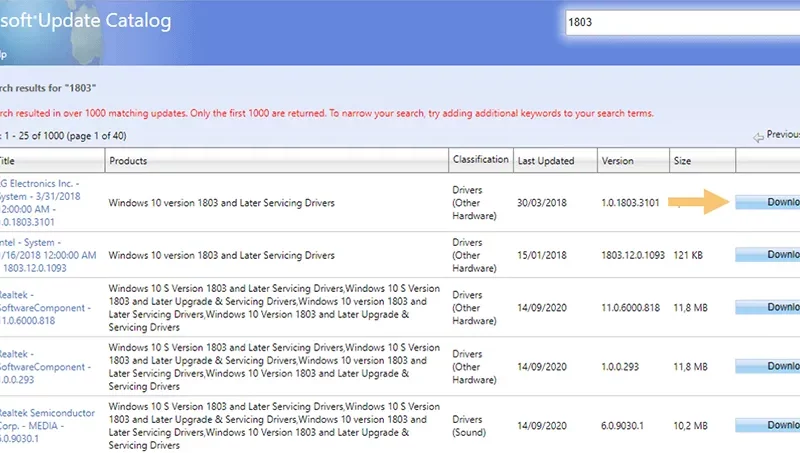800x453 pixels.
Task: Click the search results for "1803" heading
Action: (x=48, y=88)
